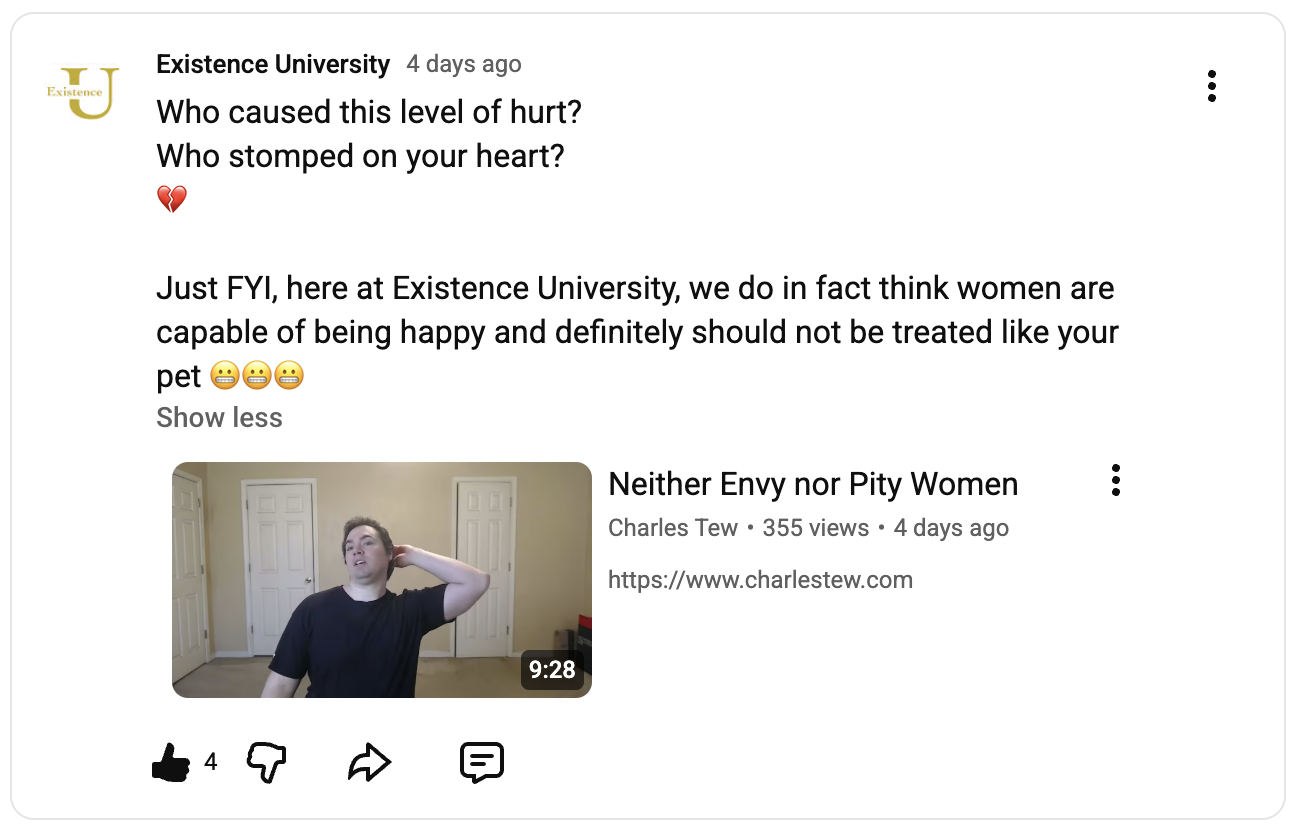
Task: Open the "Neither Envy nor Pity Women" title
Action: pos(812,485)
